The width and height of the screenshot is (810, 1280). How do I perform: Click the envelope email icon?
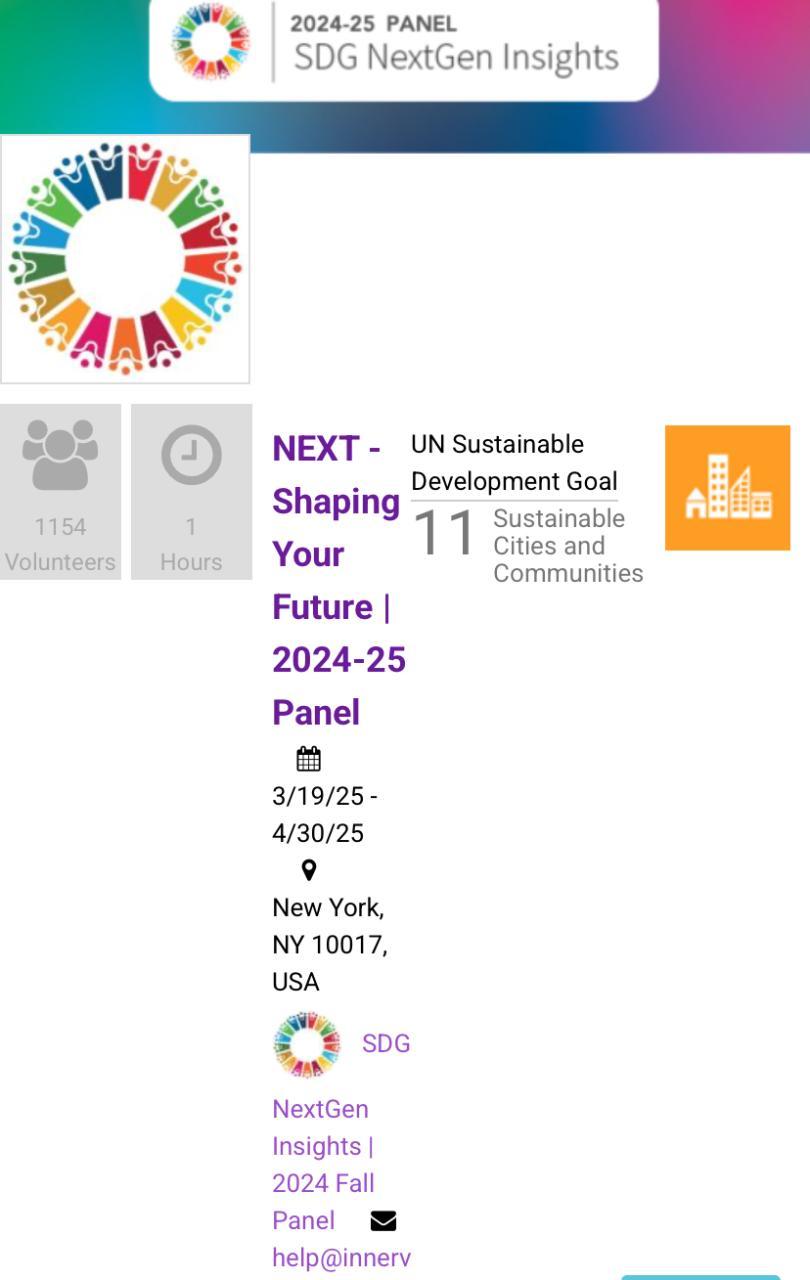tap(383, 1221)
